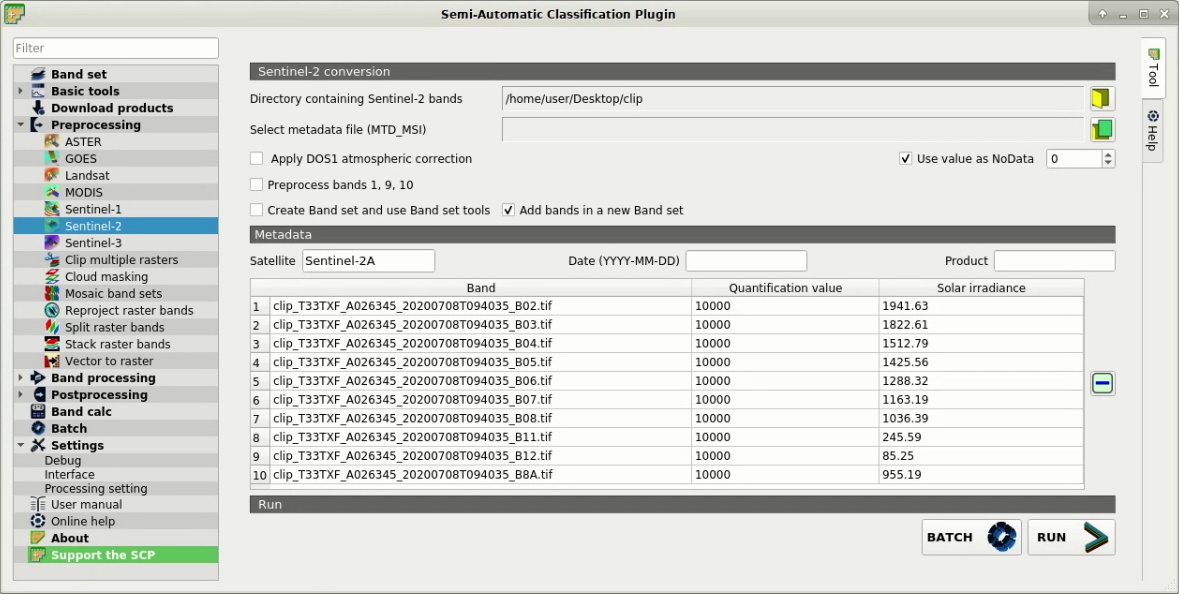Open the Cloud masking tool

106,277
